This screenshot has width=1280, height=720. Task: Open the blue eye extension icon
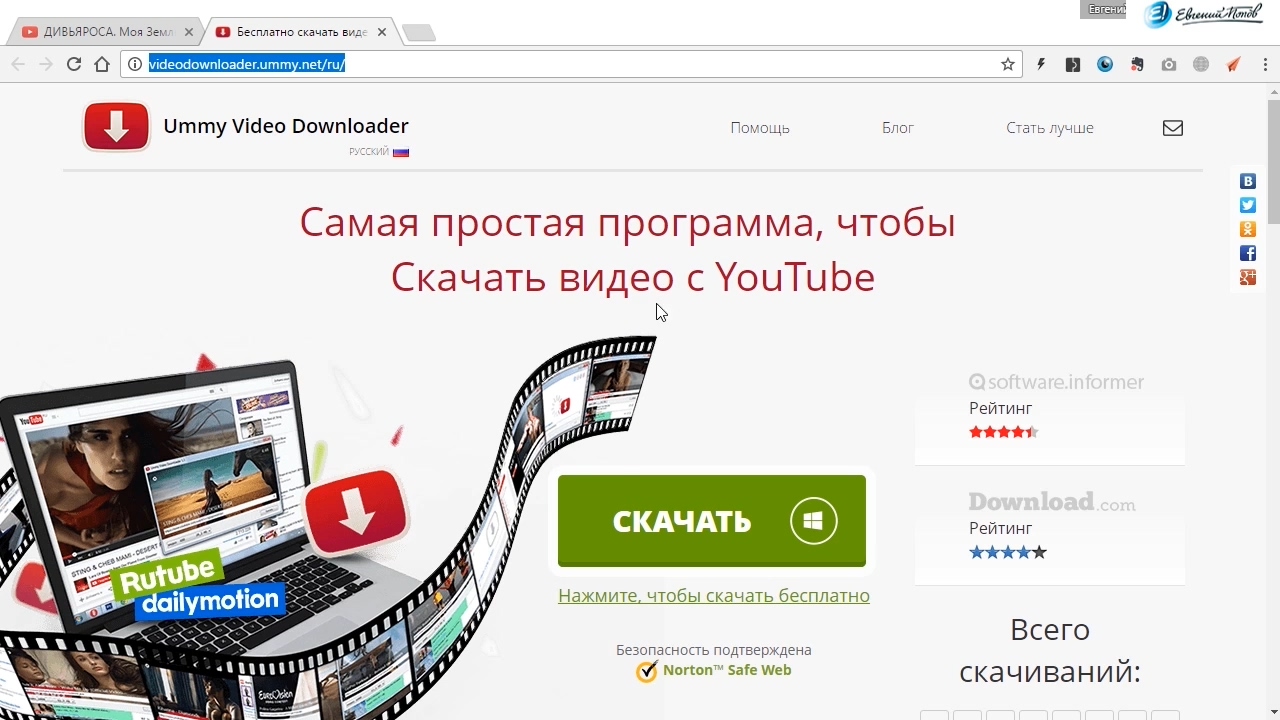pos(1105,64)
